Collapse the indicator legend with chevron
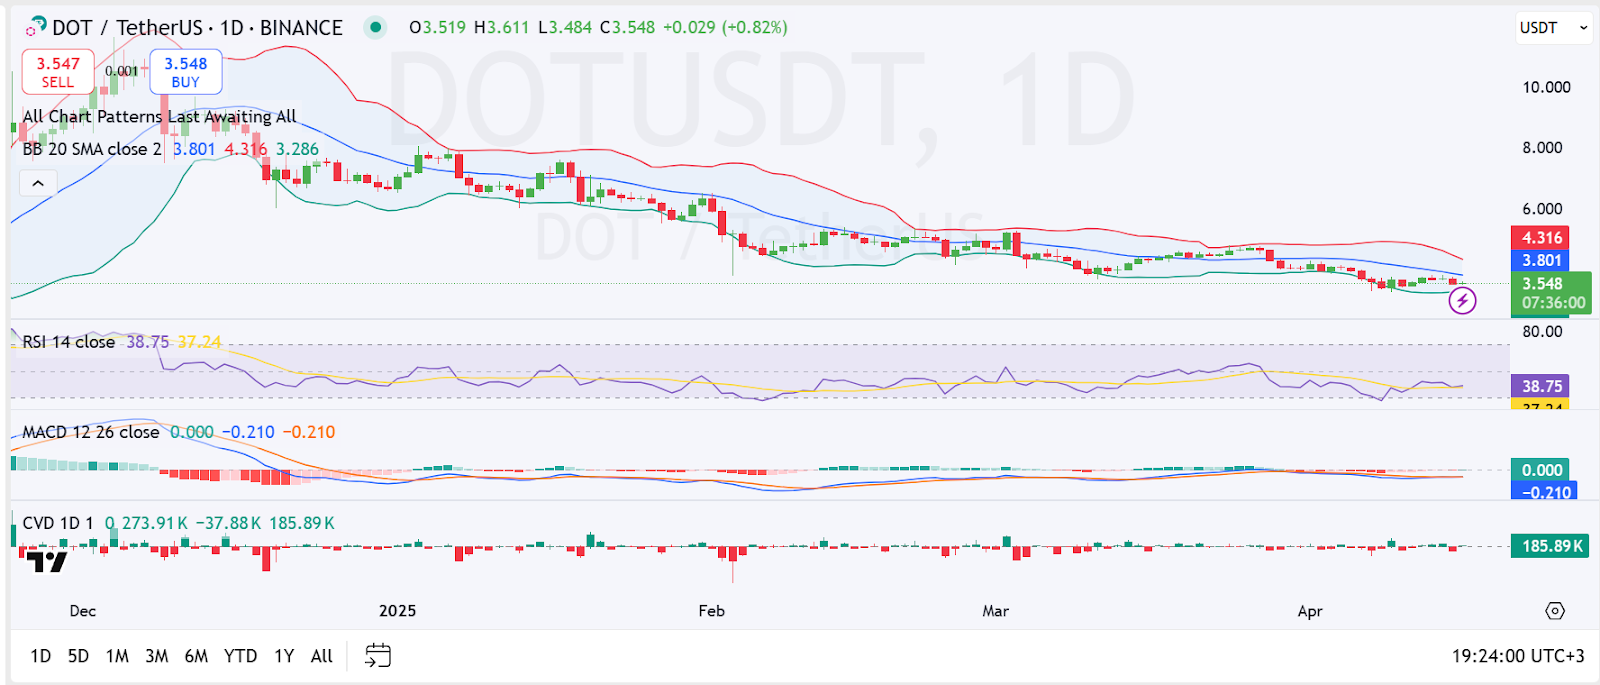The height and width of the screenshot is (685, 1600). (x=38, y=183)
